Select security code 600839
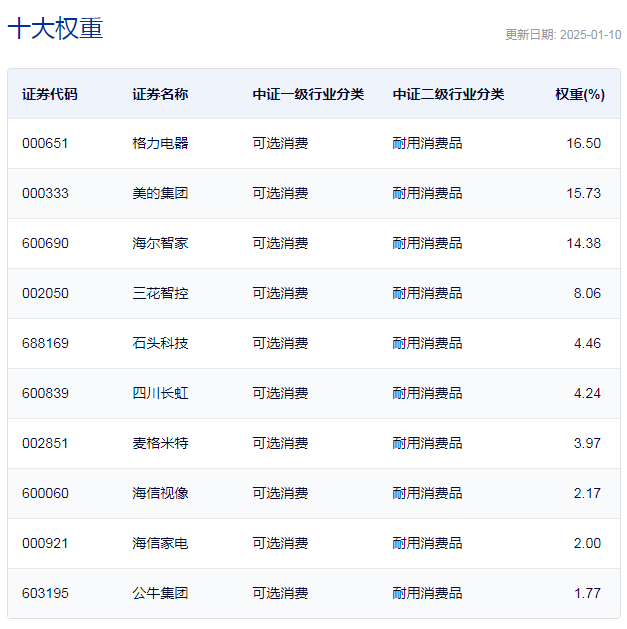Image resolution: width=627 pixels, height=629 pixels. [45, 393]
